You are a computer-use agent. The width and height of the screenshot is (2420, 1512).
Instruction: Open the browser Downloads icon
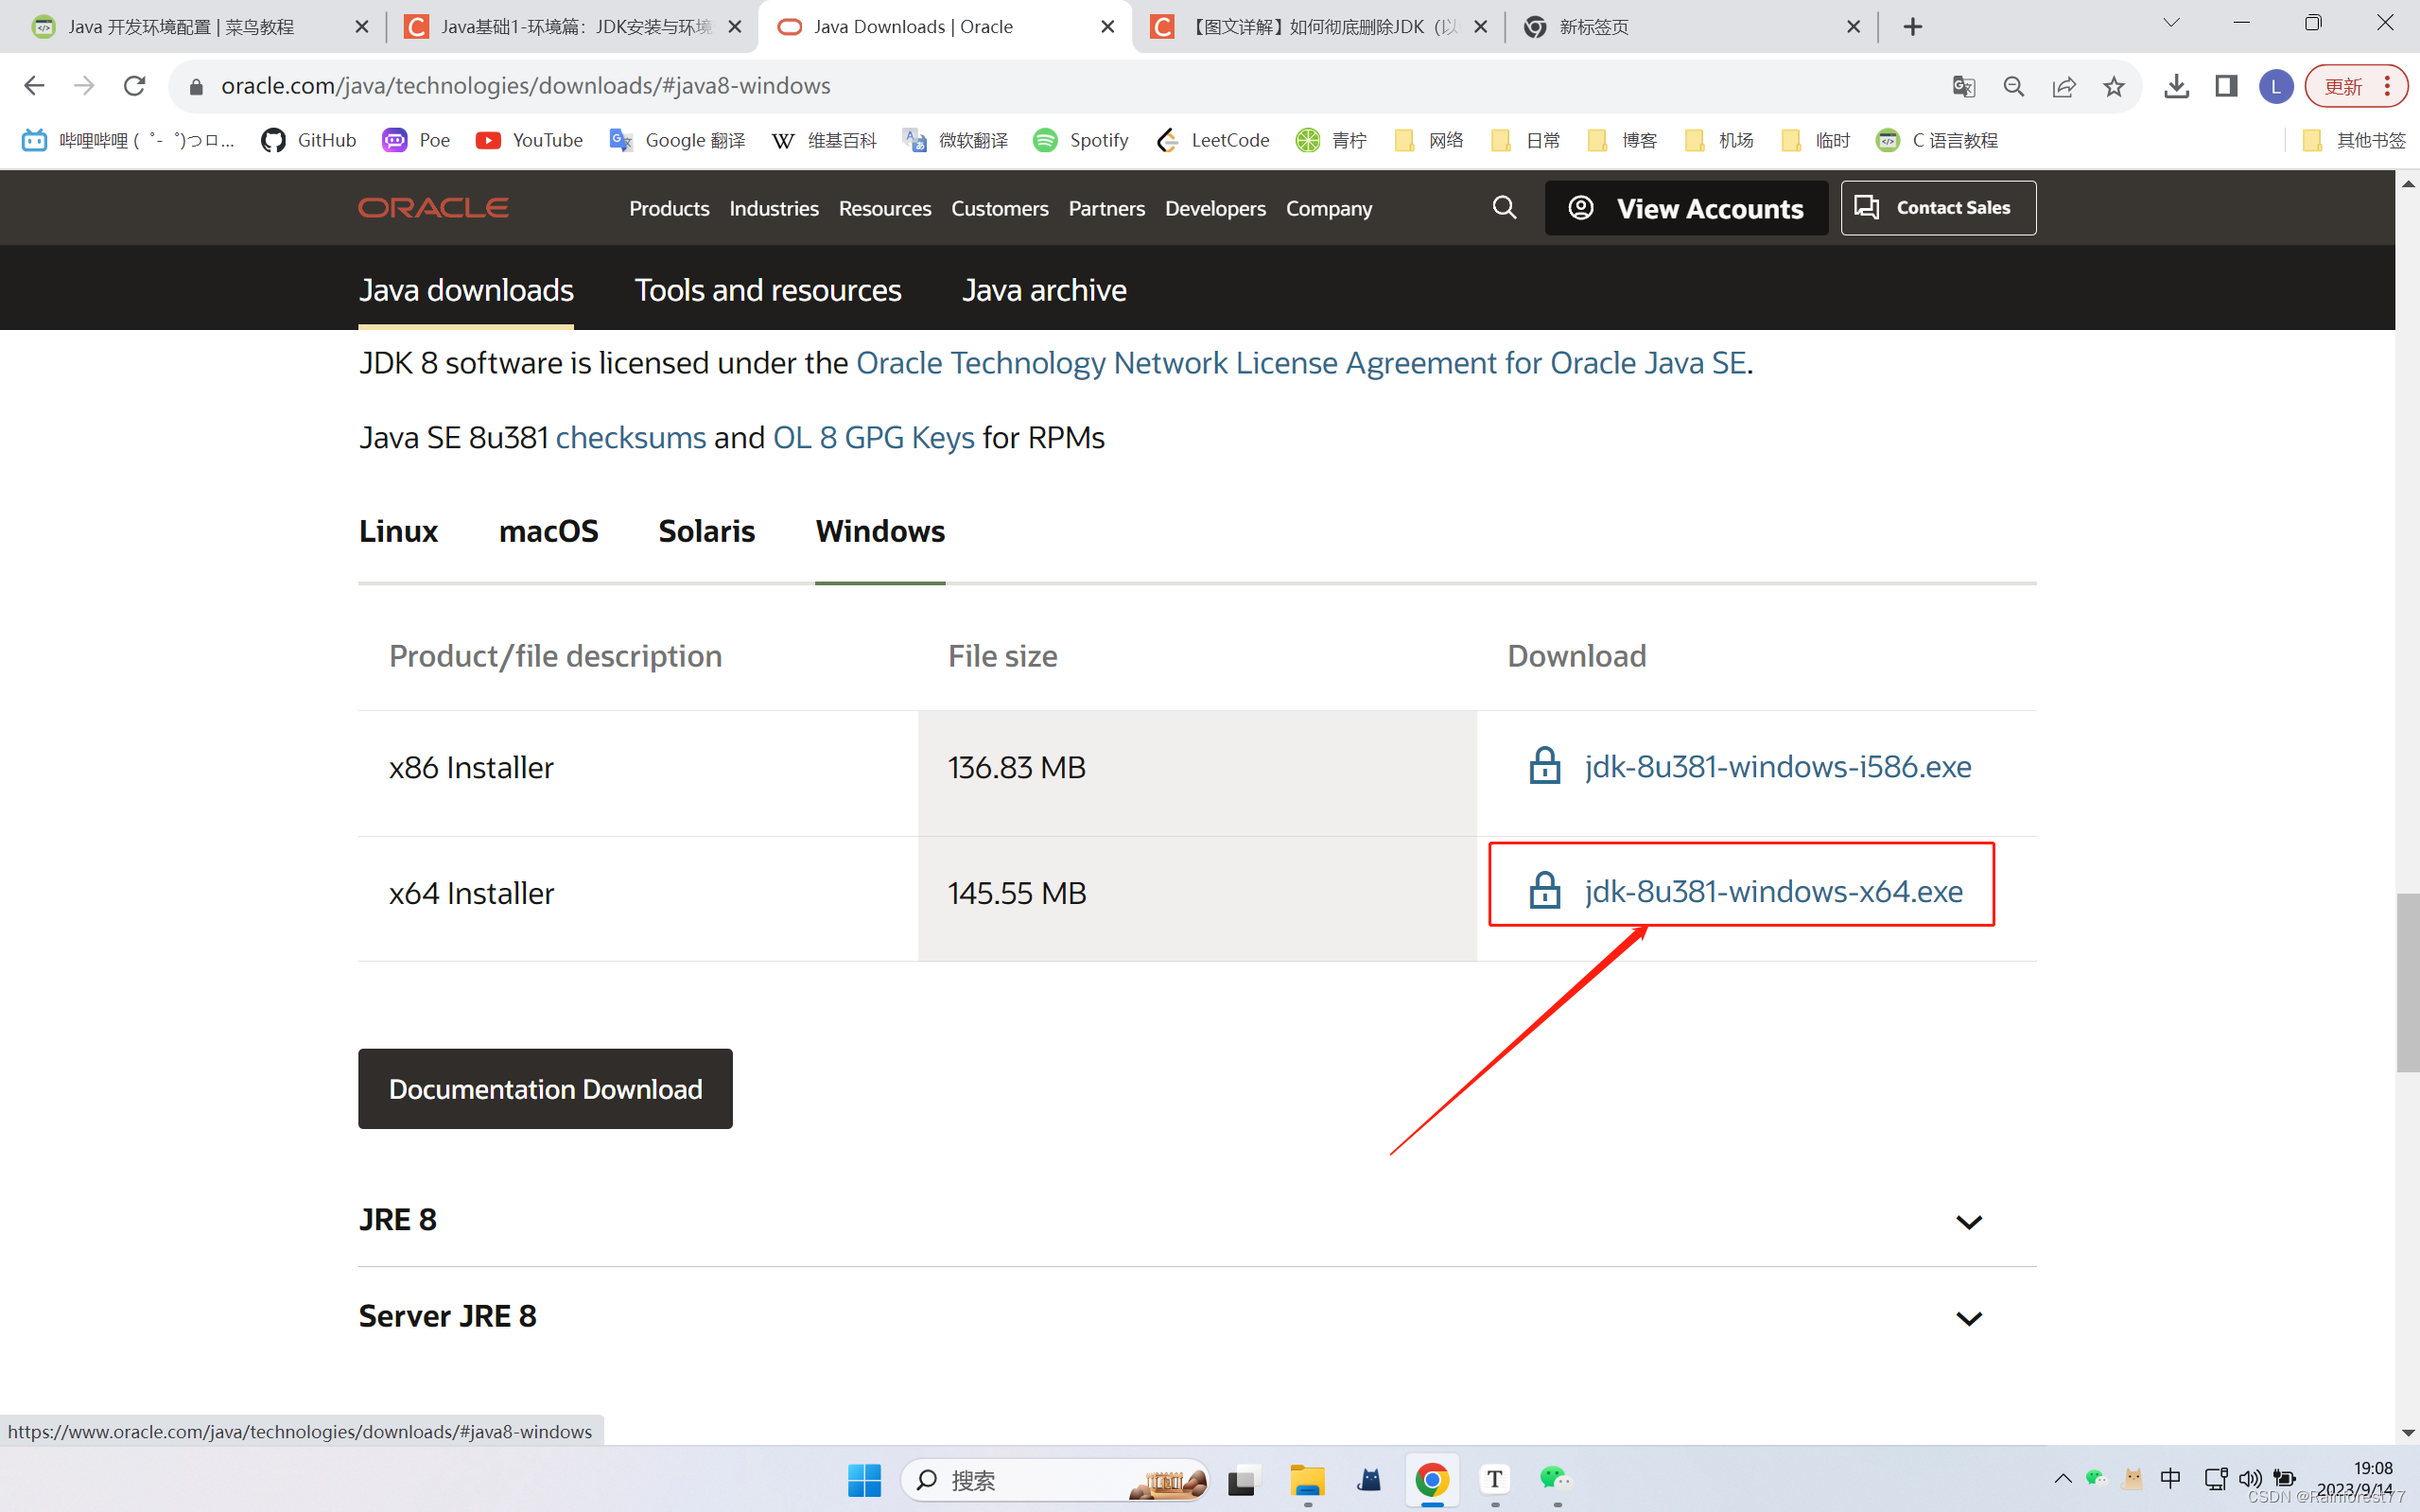click(2177, 86)
